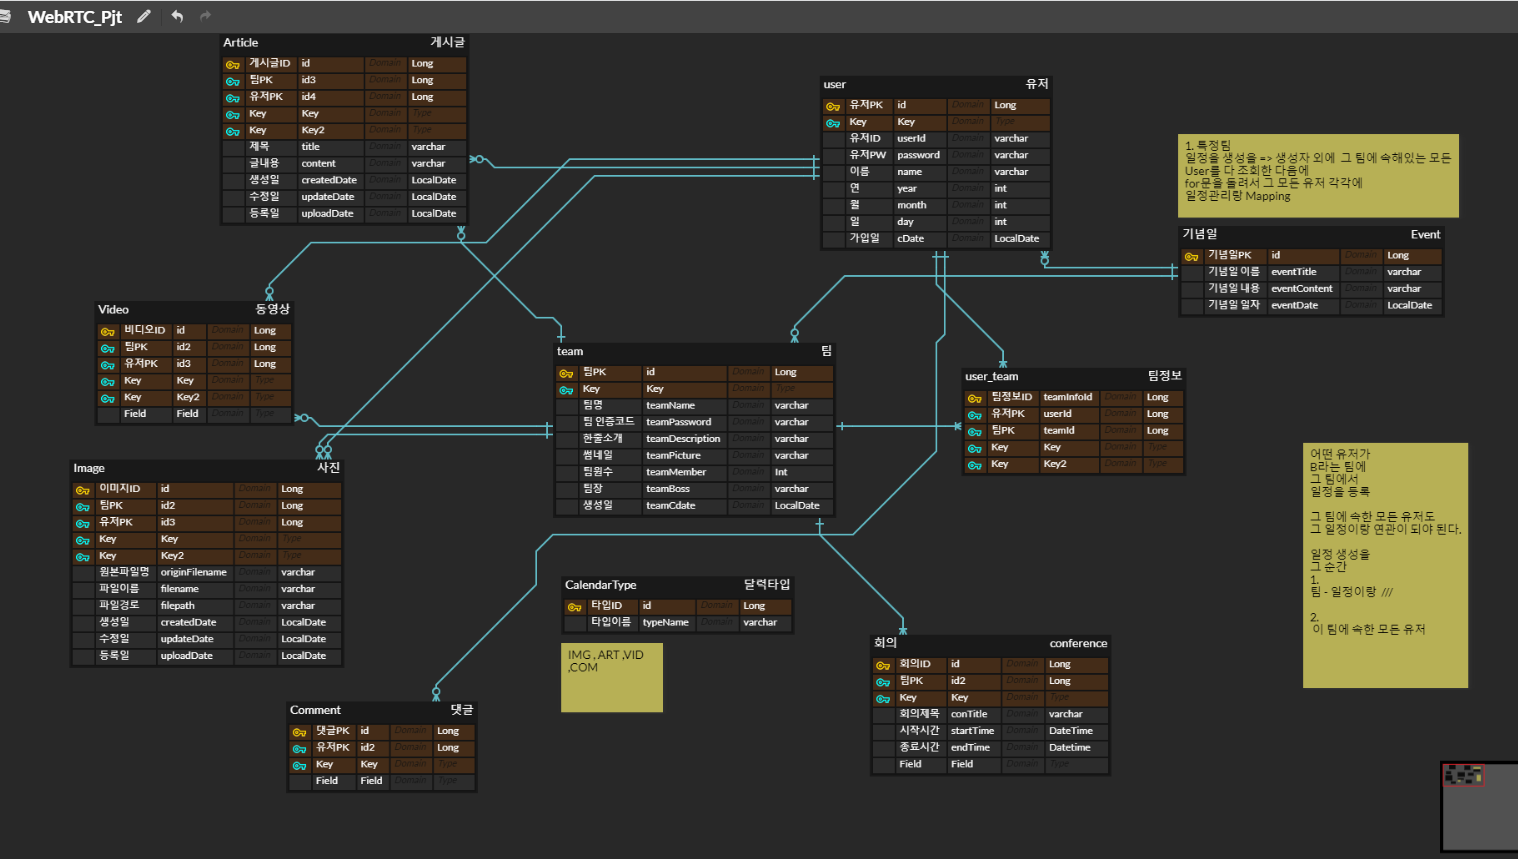Viewport: 1518px width, 859px height.
Task: Click the minimap thumbnail in the corner
Action: coord(1479,807)
